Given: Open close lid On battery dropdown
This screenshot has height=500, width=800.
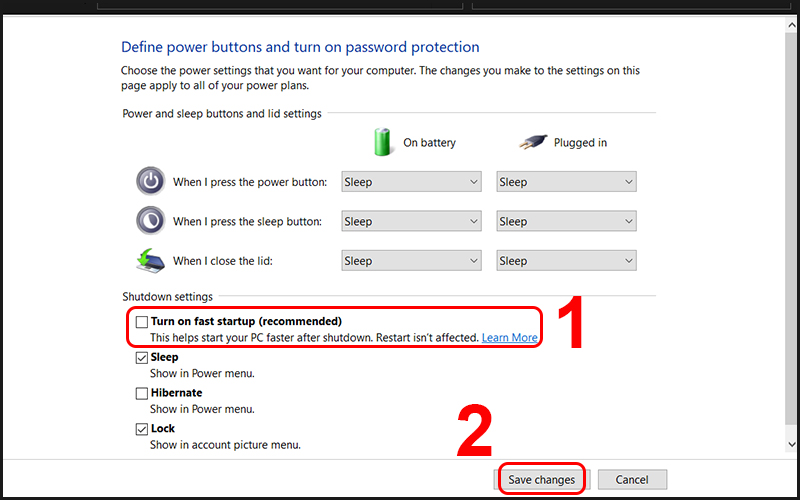Looking at the screenshot, I should 411,260.
